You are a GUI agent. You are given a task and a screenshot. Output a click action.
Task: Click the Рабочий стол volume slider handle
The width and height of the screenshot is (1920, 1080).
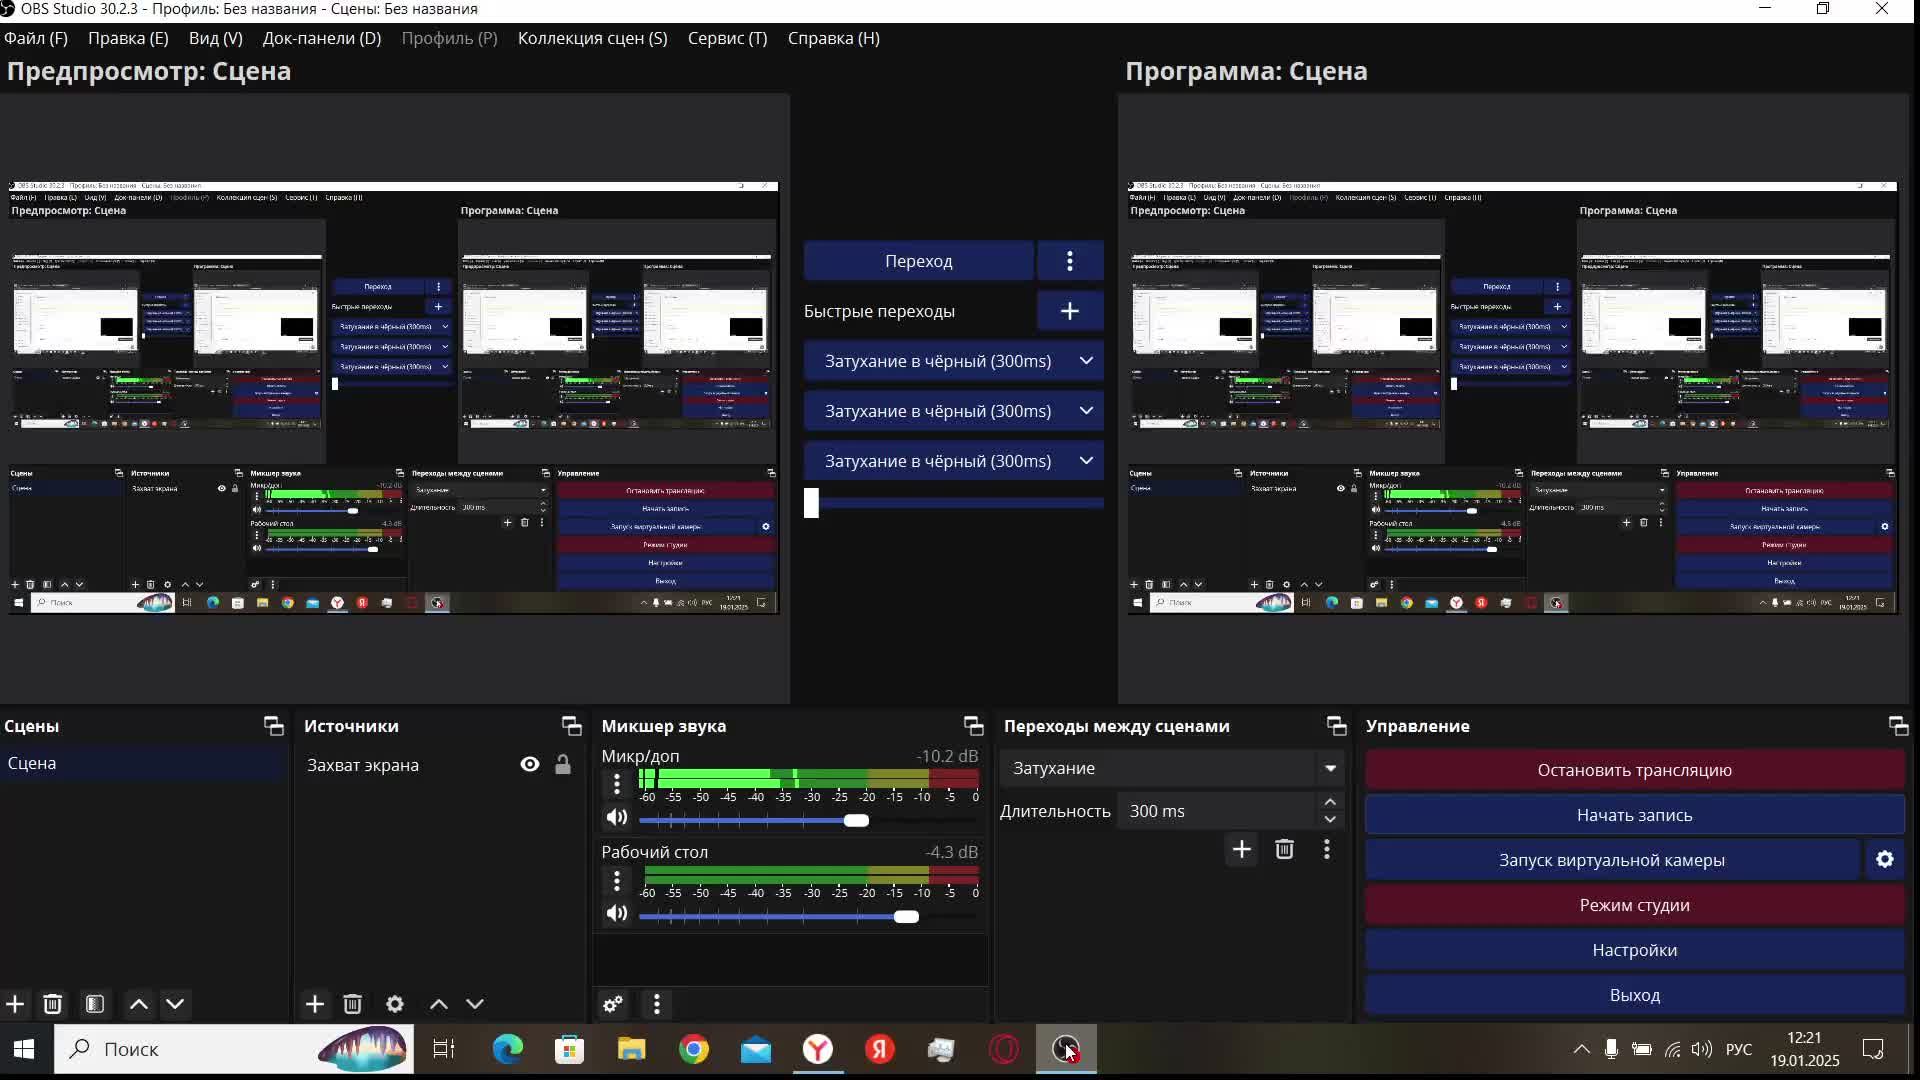[906, 917]
